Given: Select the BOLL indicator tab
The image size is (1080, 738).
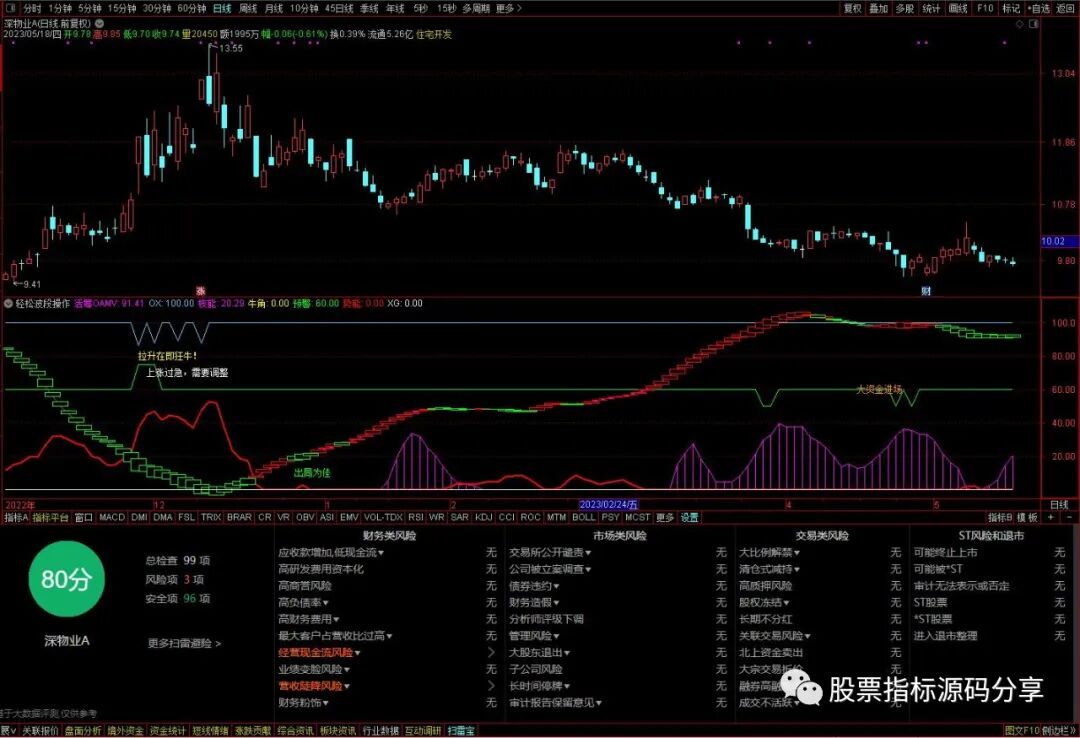Looking at the screenshot, I should pyautogui.click(x=583, y=517).
